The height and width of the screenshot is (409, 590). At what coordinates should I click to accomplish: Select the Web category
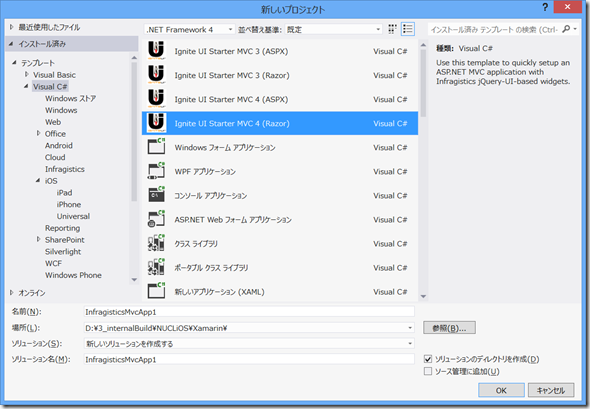pyautogui.click(x=53, y=122)
